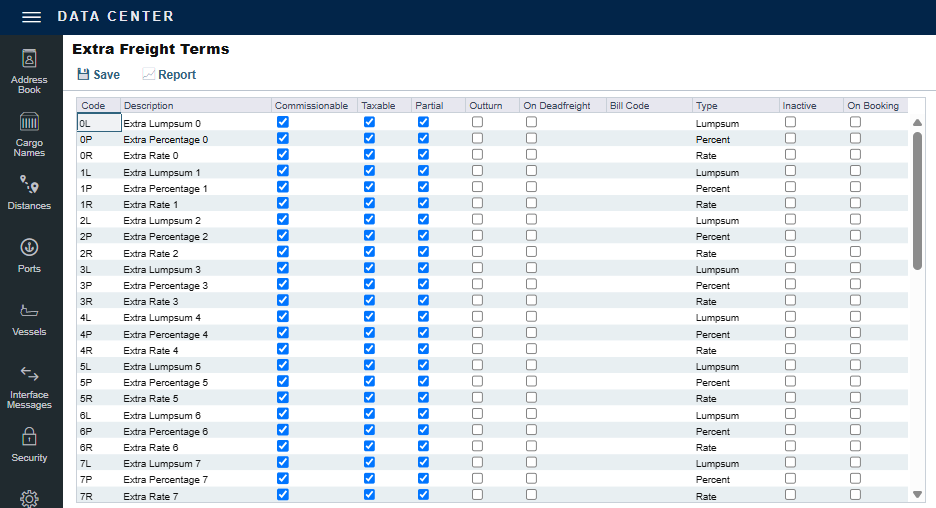Select the 'Extra Percentage 2' description

click(x=196, y=236)
